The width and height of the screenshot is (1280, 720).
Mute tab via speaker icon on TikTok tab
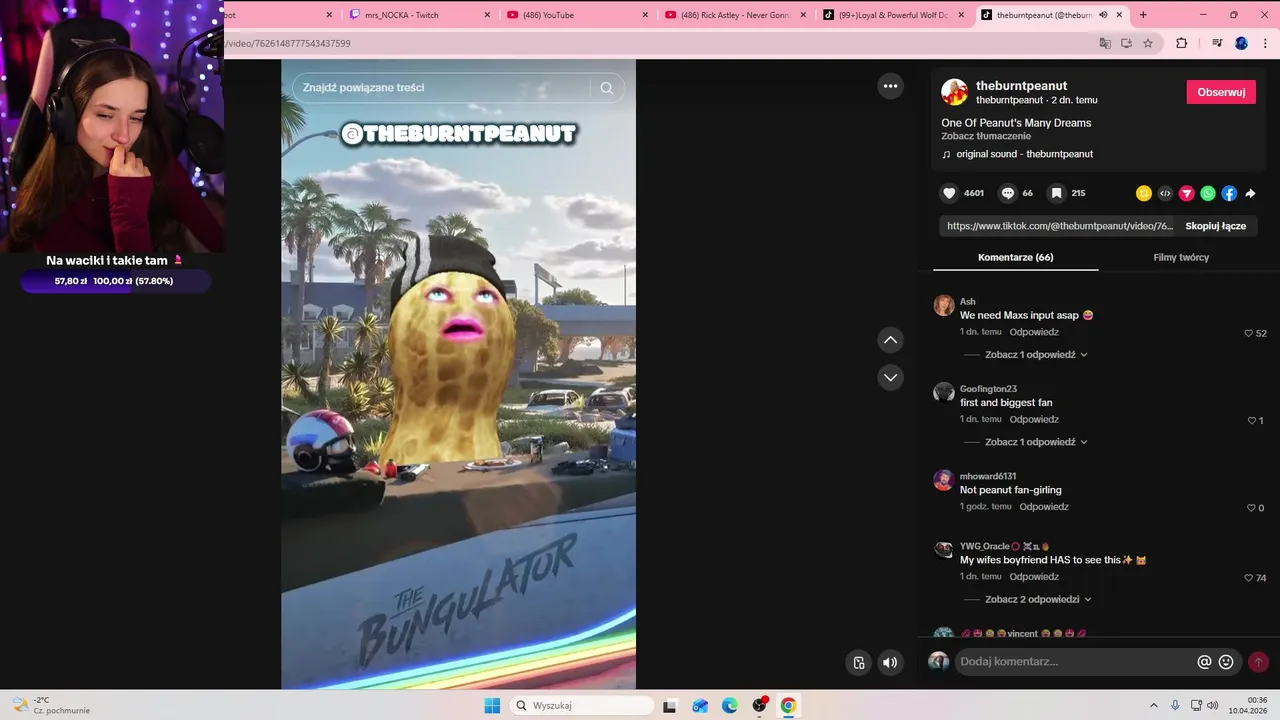pos(1103,15)
